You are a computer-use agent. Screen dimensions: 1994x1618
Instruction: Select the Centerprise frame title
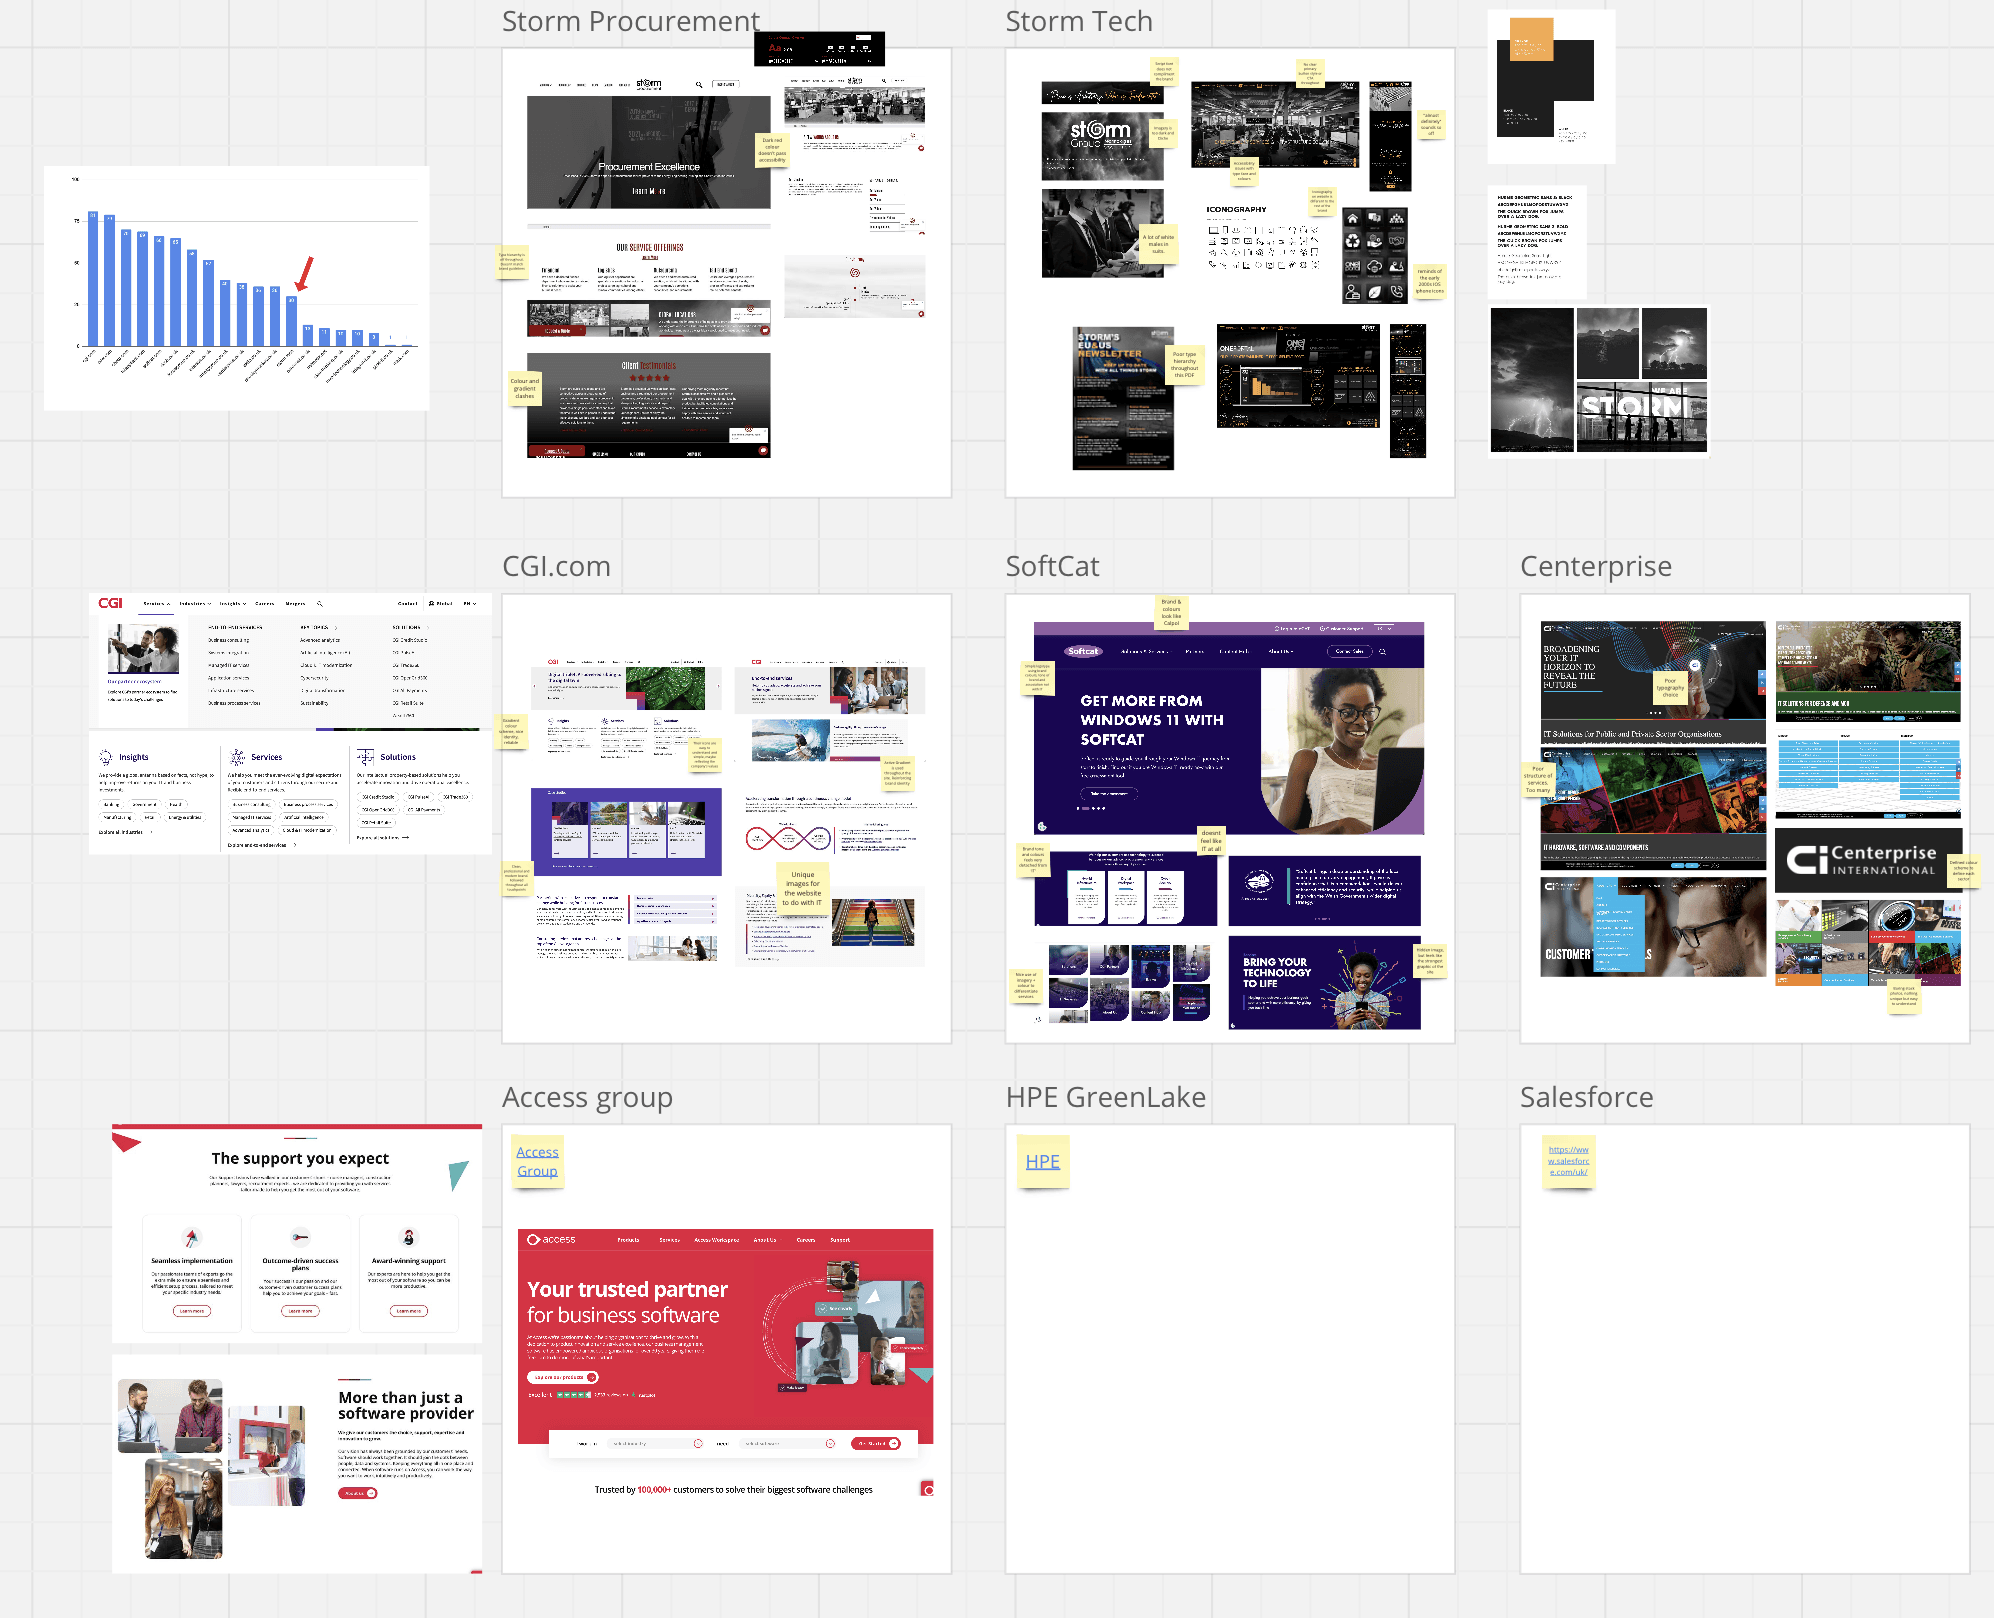(1596, 566)
